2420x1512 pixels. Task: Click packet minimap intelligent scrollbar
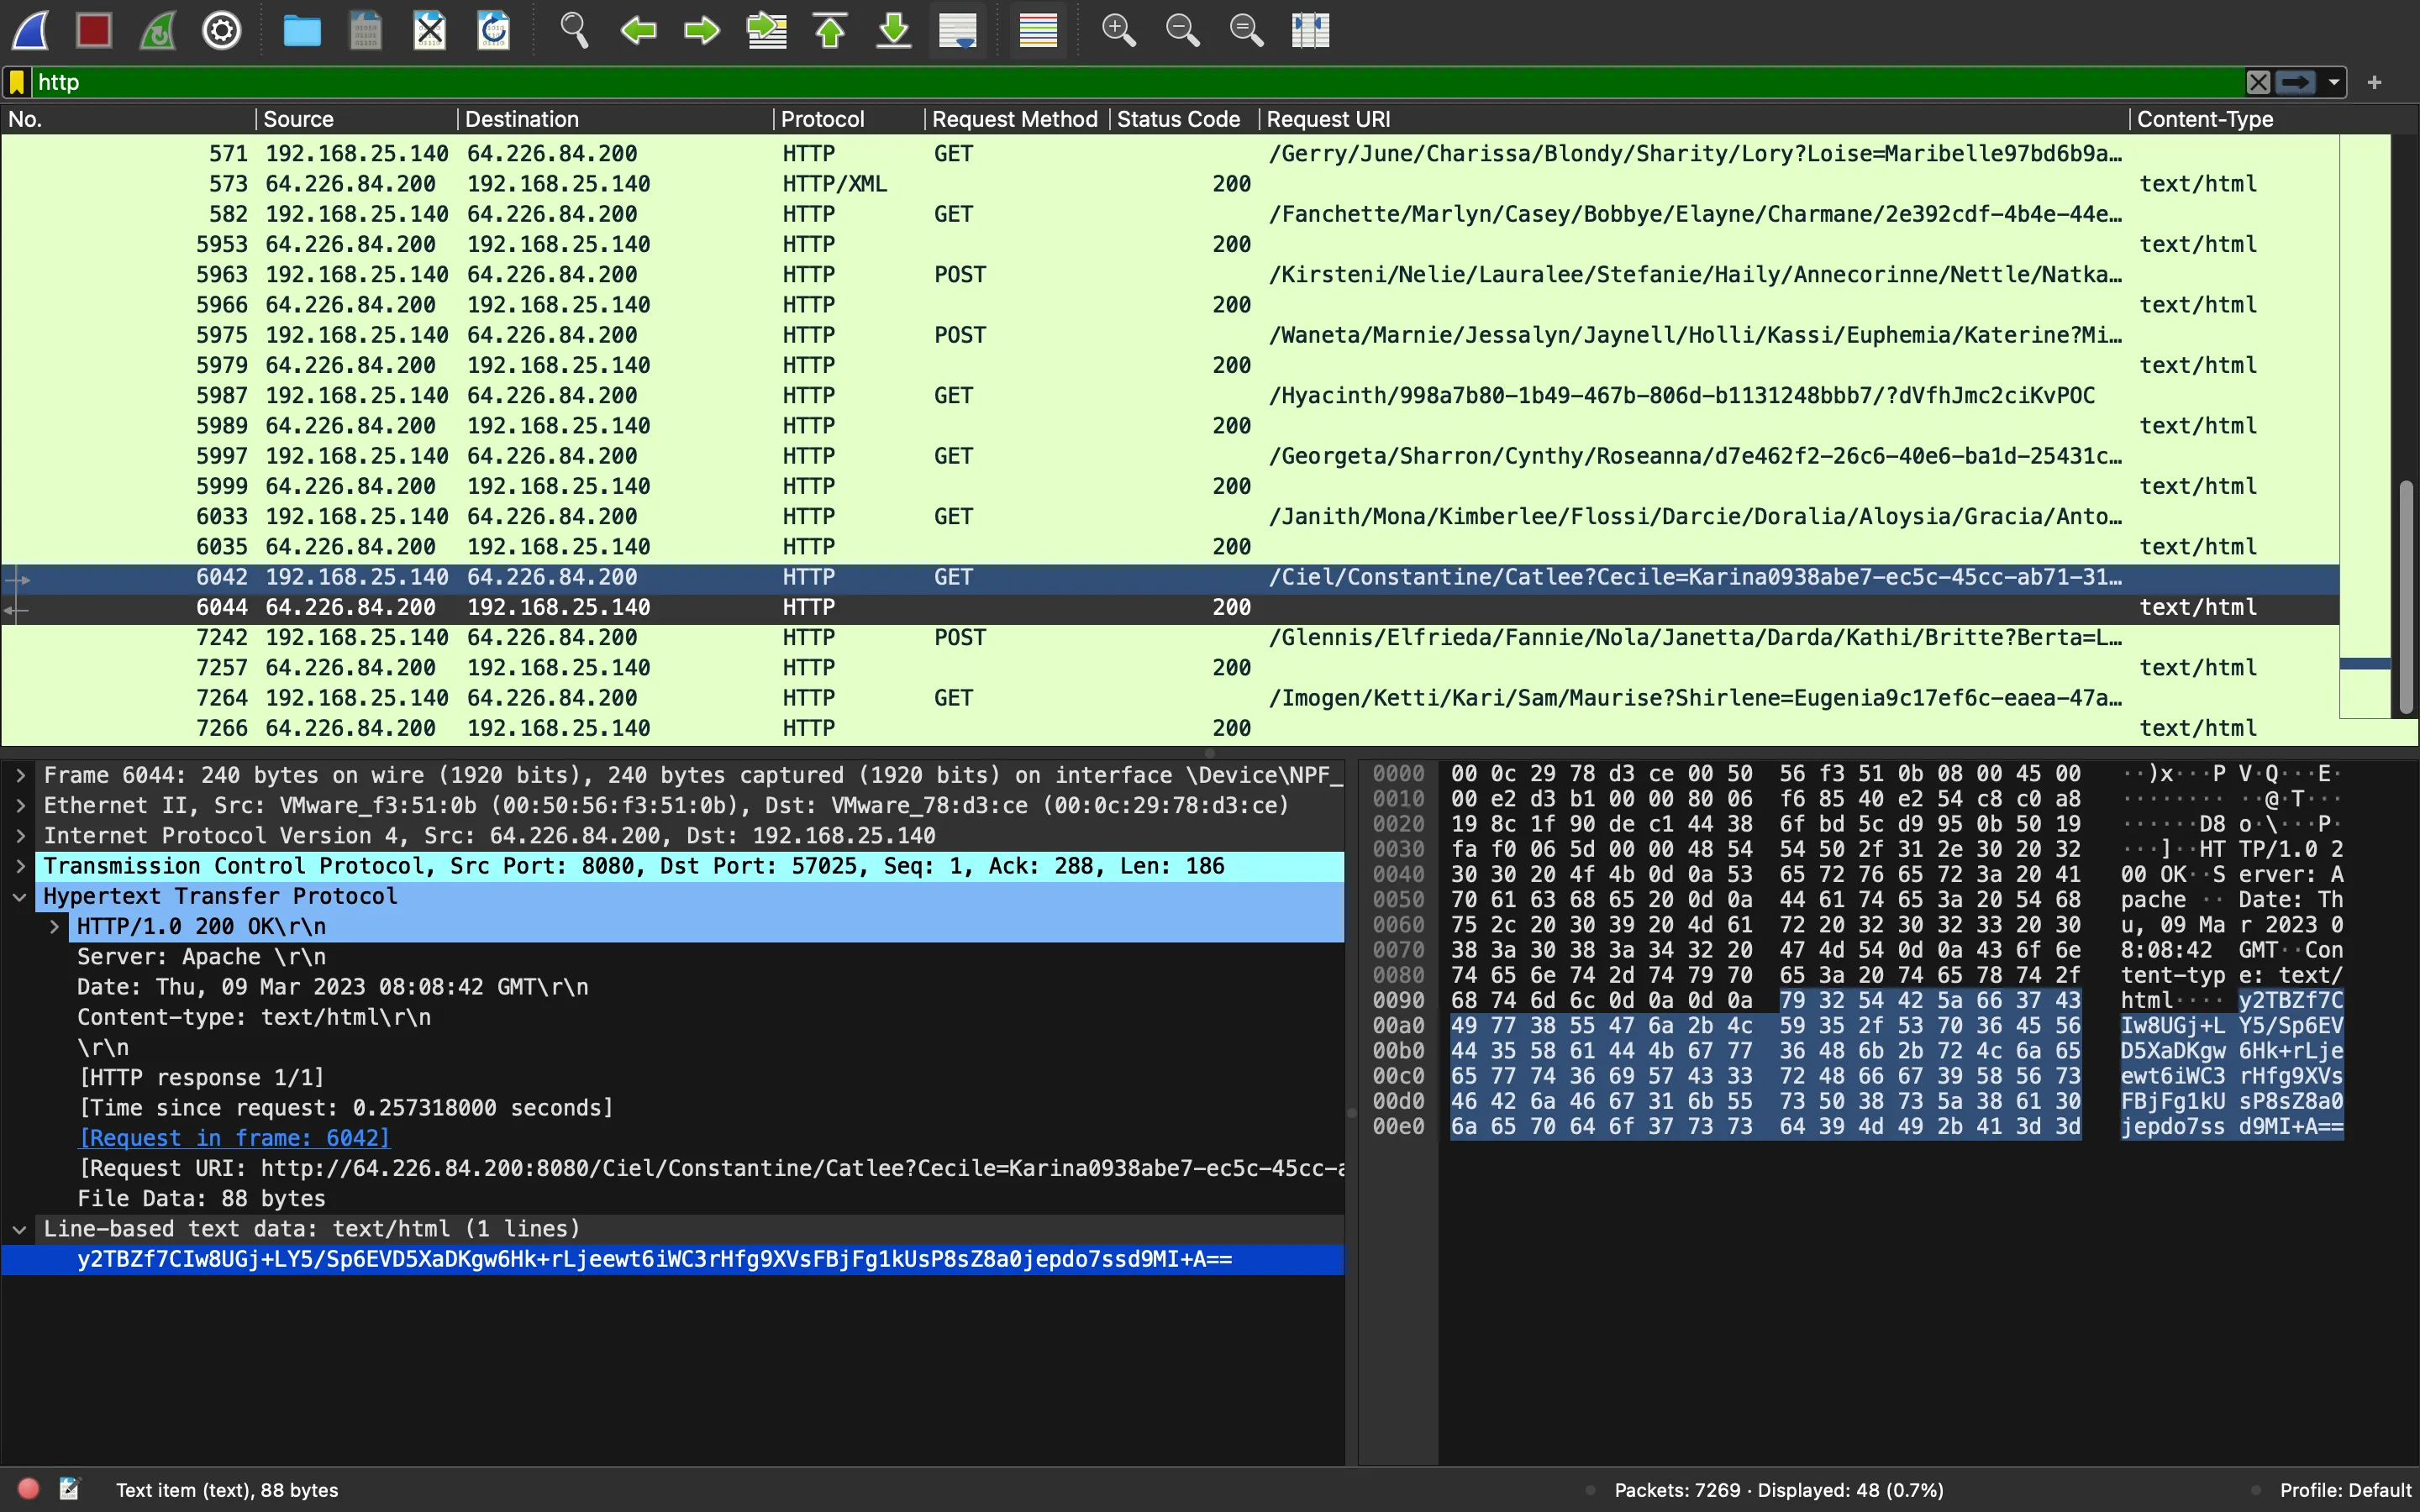coord(2365,427)
